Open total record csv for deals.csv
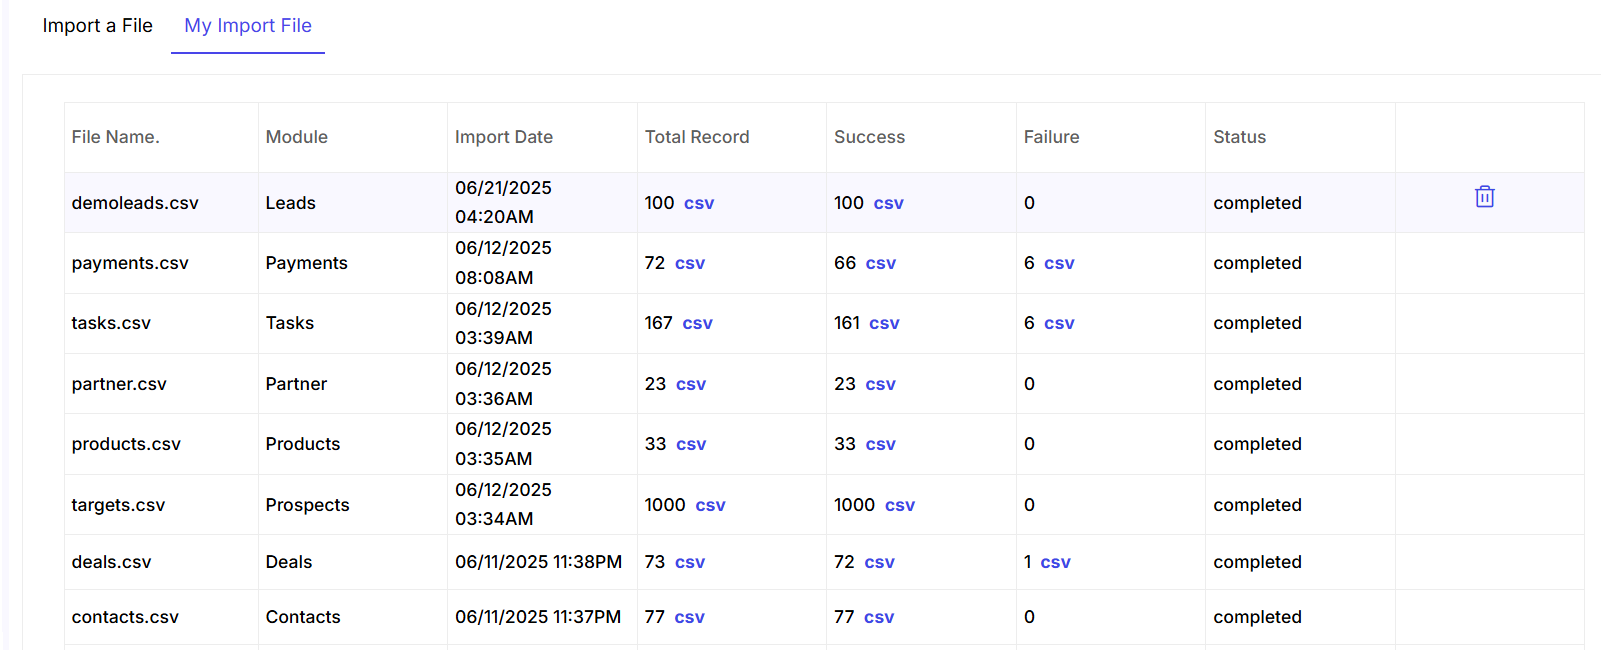This screenshot has width=1601, height=650. [690, 562]
